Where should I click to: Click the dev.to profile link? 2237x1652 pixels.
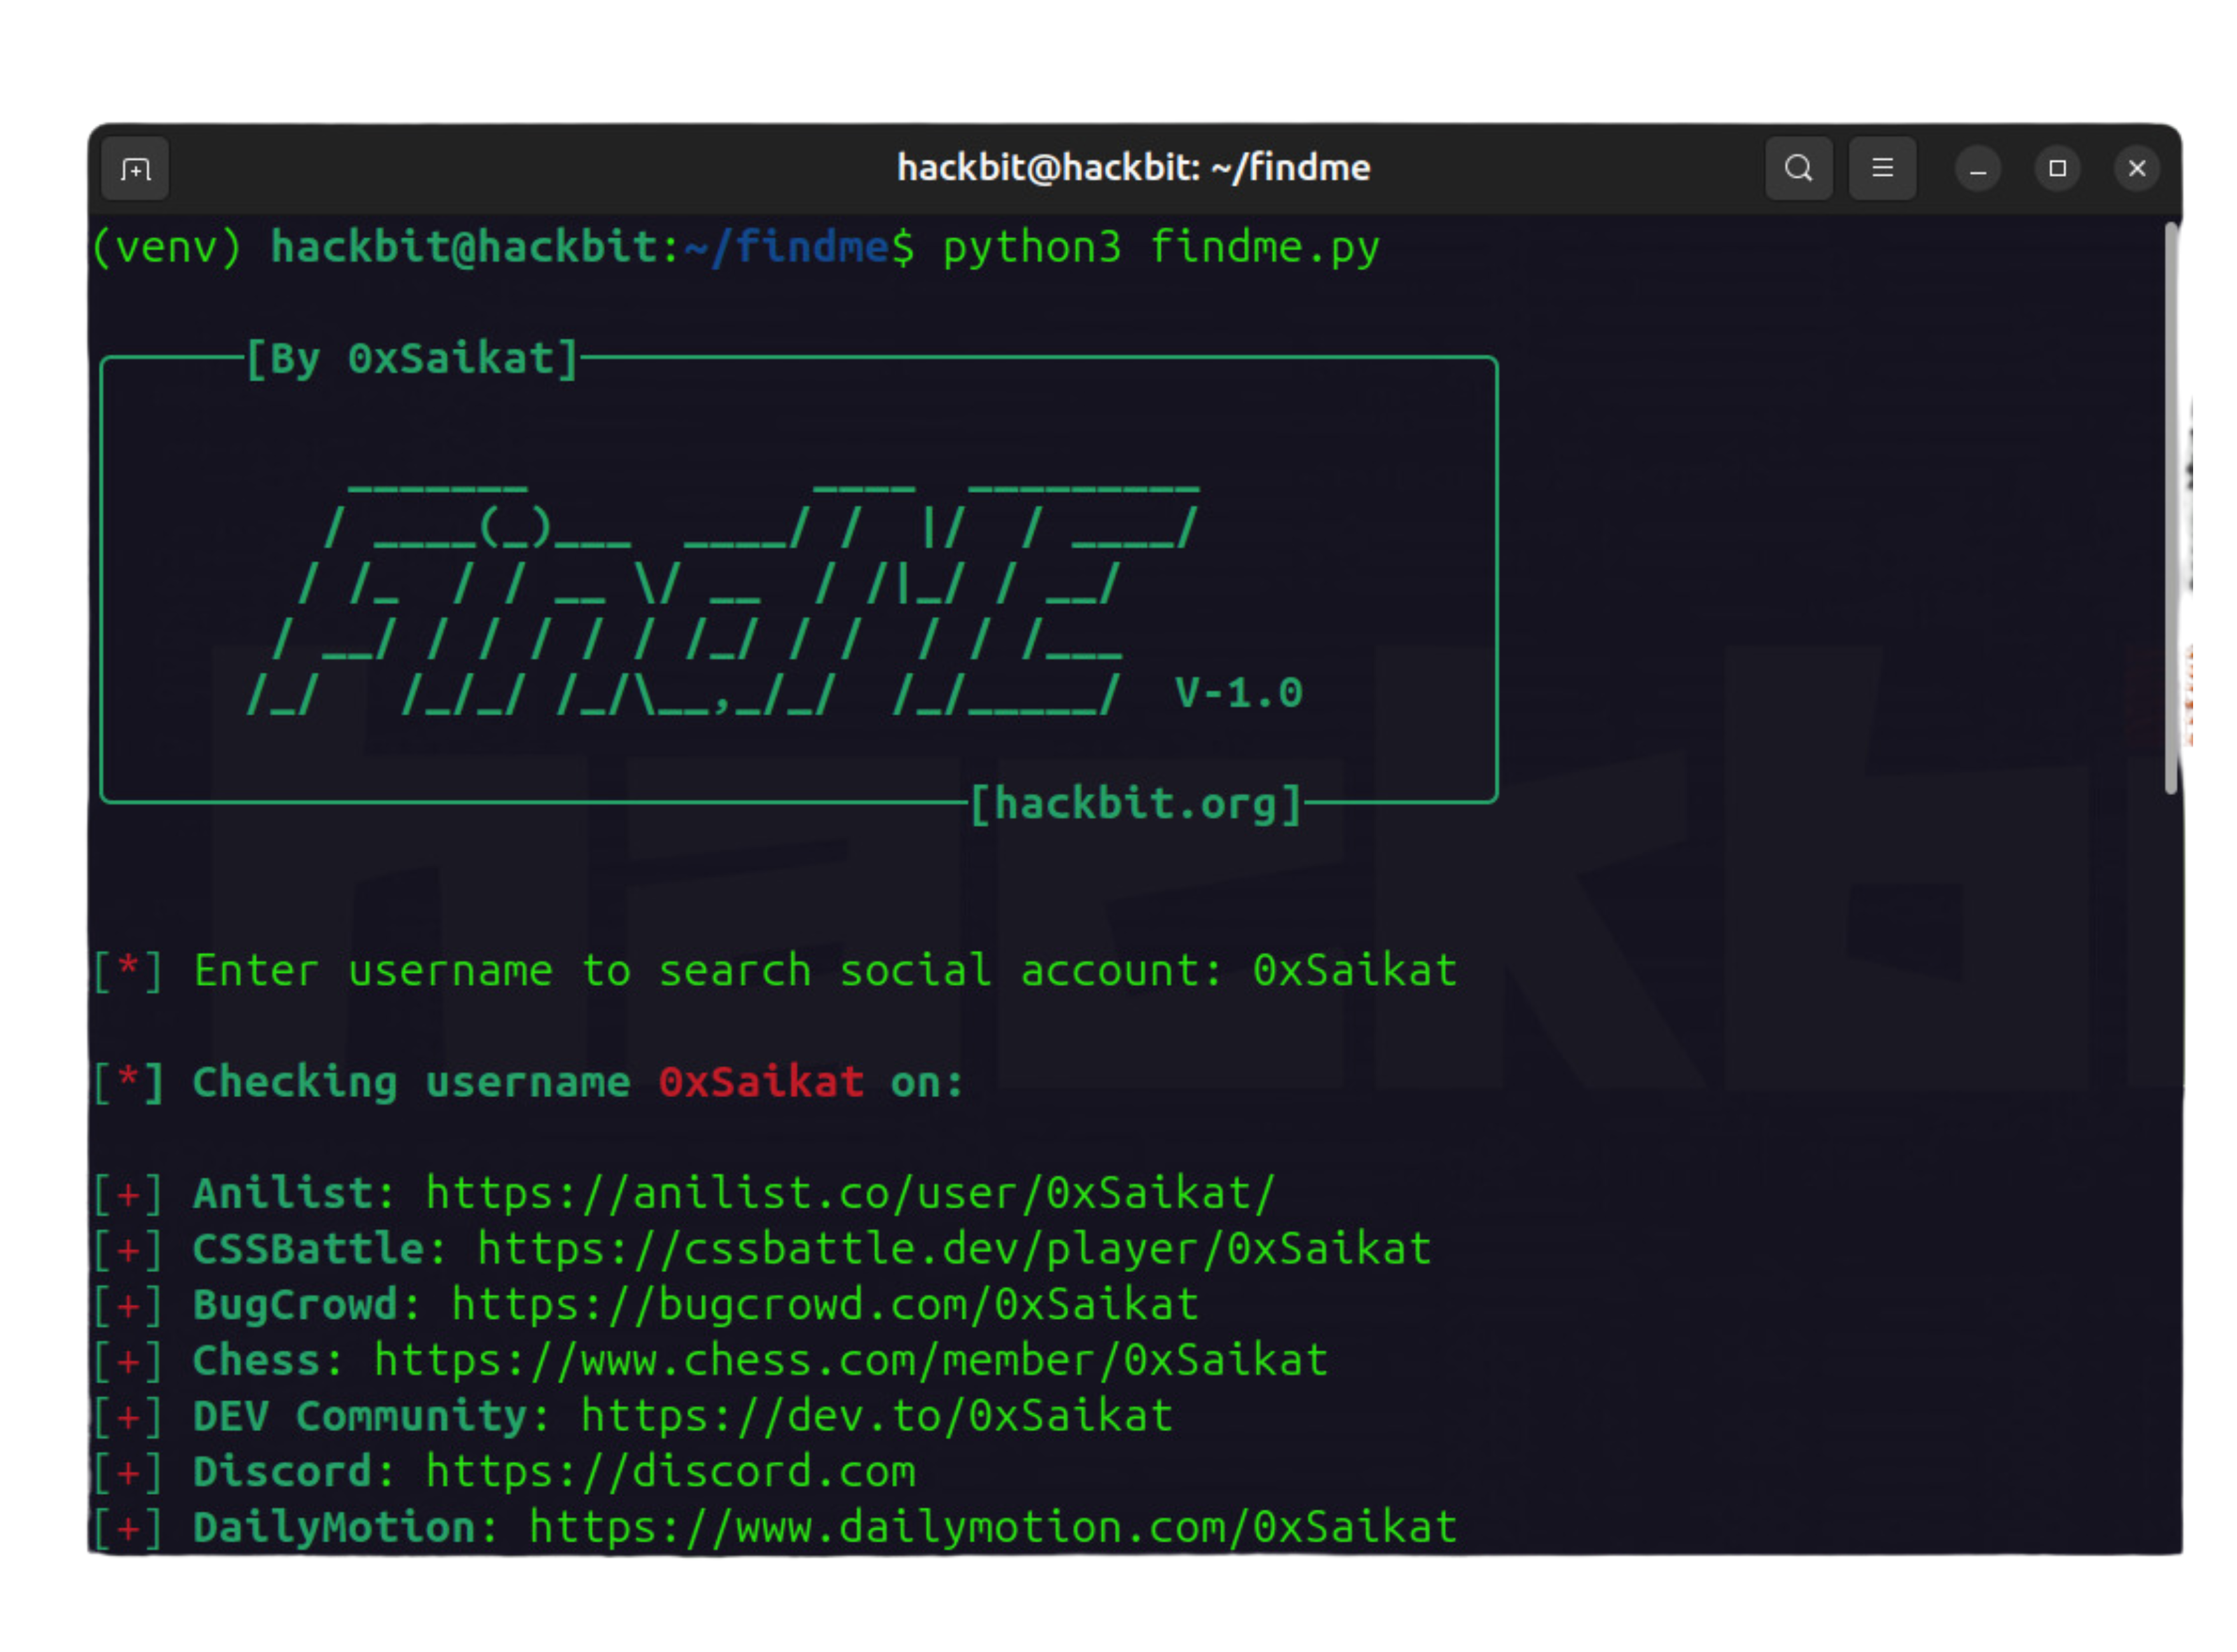tap(876, 1416)
